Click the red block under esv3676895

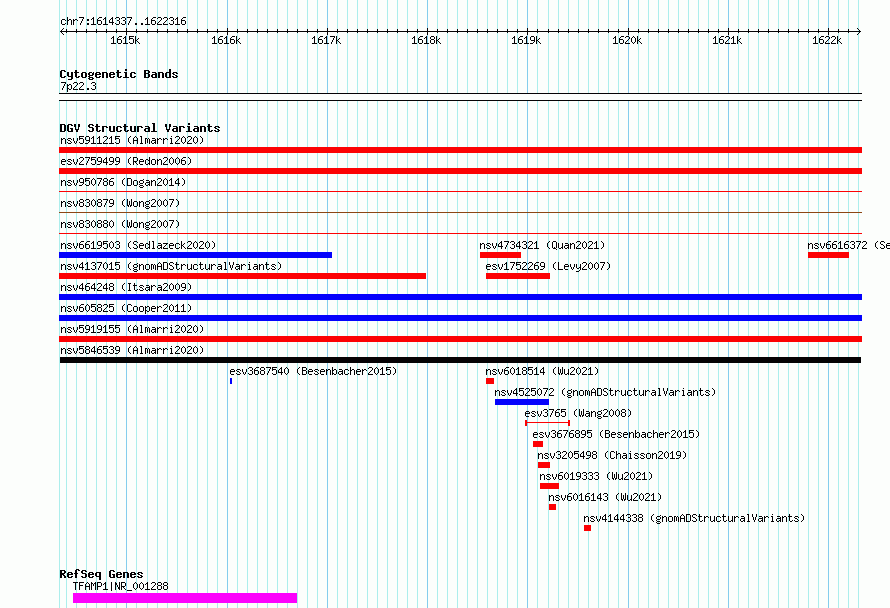(538, 444)
